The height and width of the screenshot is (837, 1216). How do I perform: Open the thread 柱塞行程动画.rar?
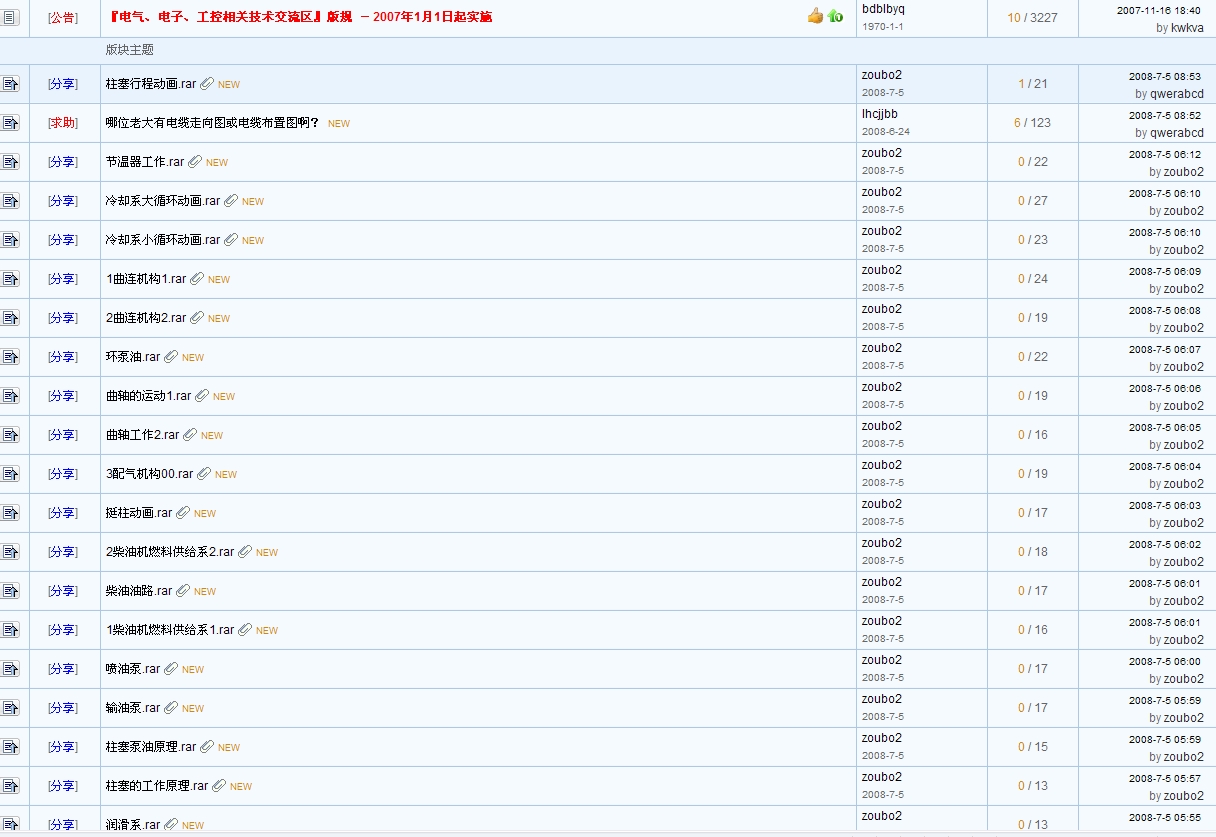click(151, 84)
